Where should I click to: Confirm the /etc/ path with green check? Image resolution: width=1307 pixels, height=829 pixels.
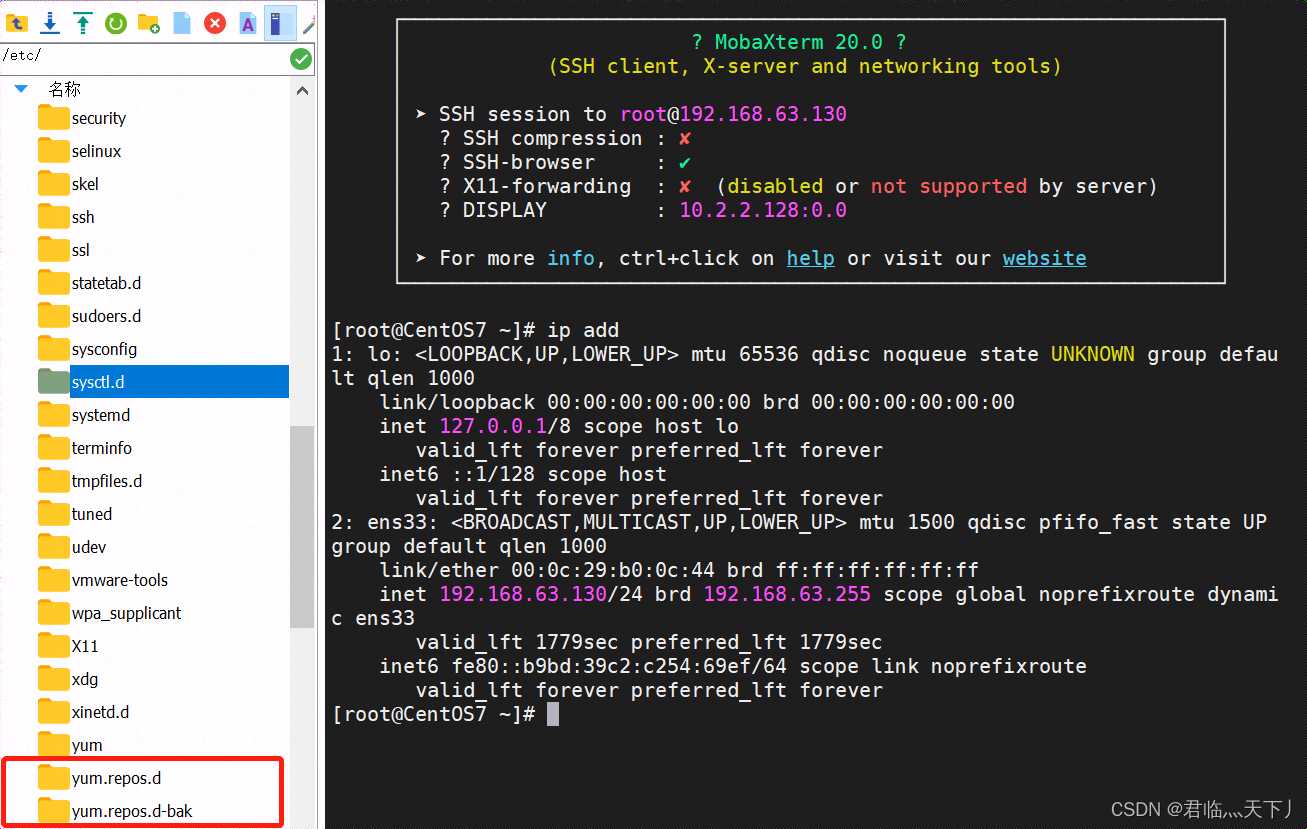(300, 59)
